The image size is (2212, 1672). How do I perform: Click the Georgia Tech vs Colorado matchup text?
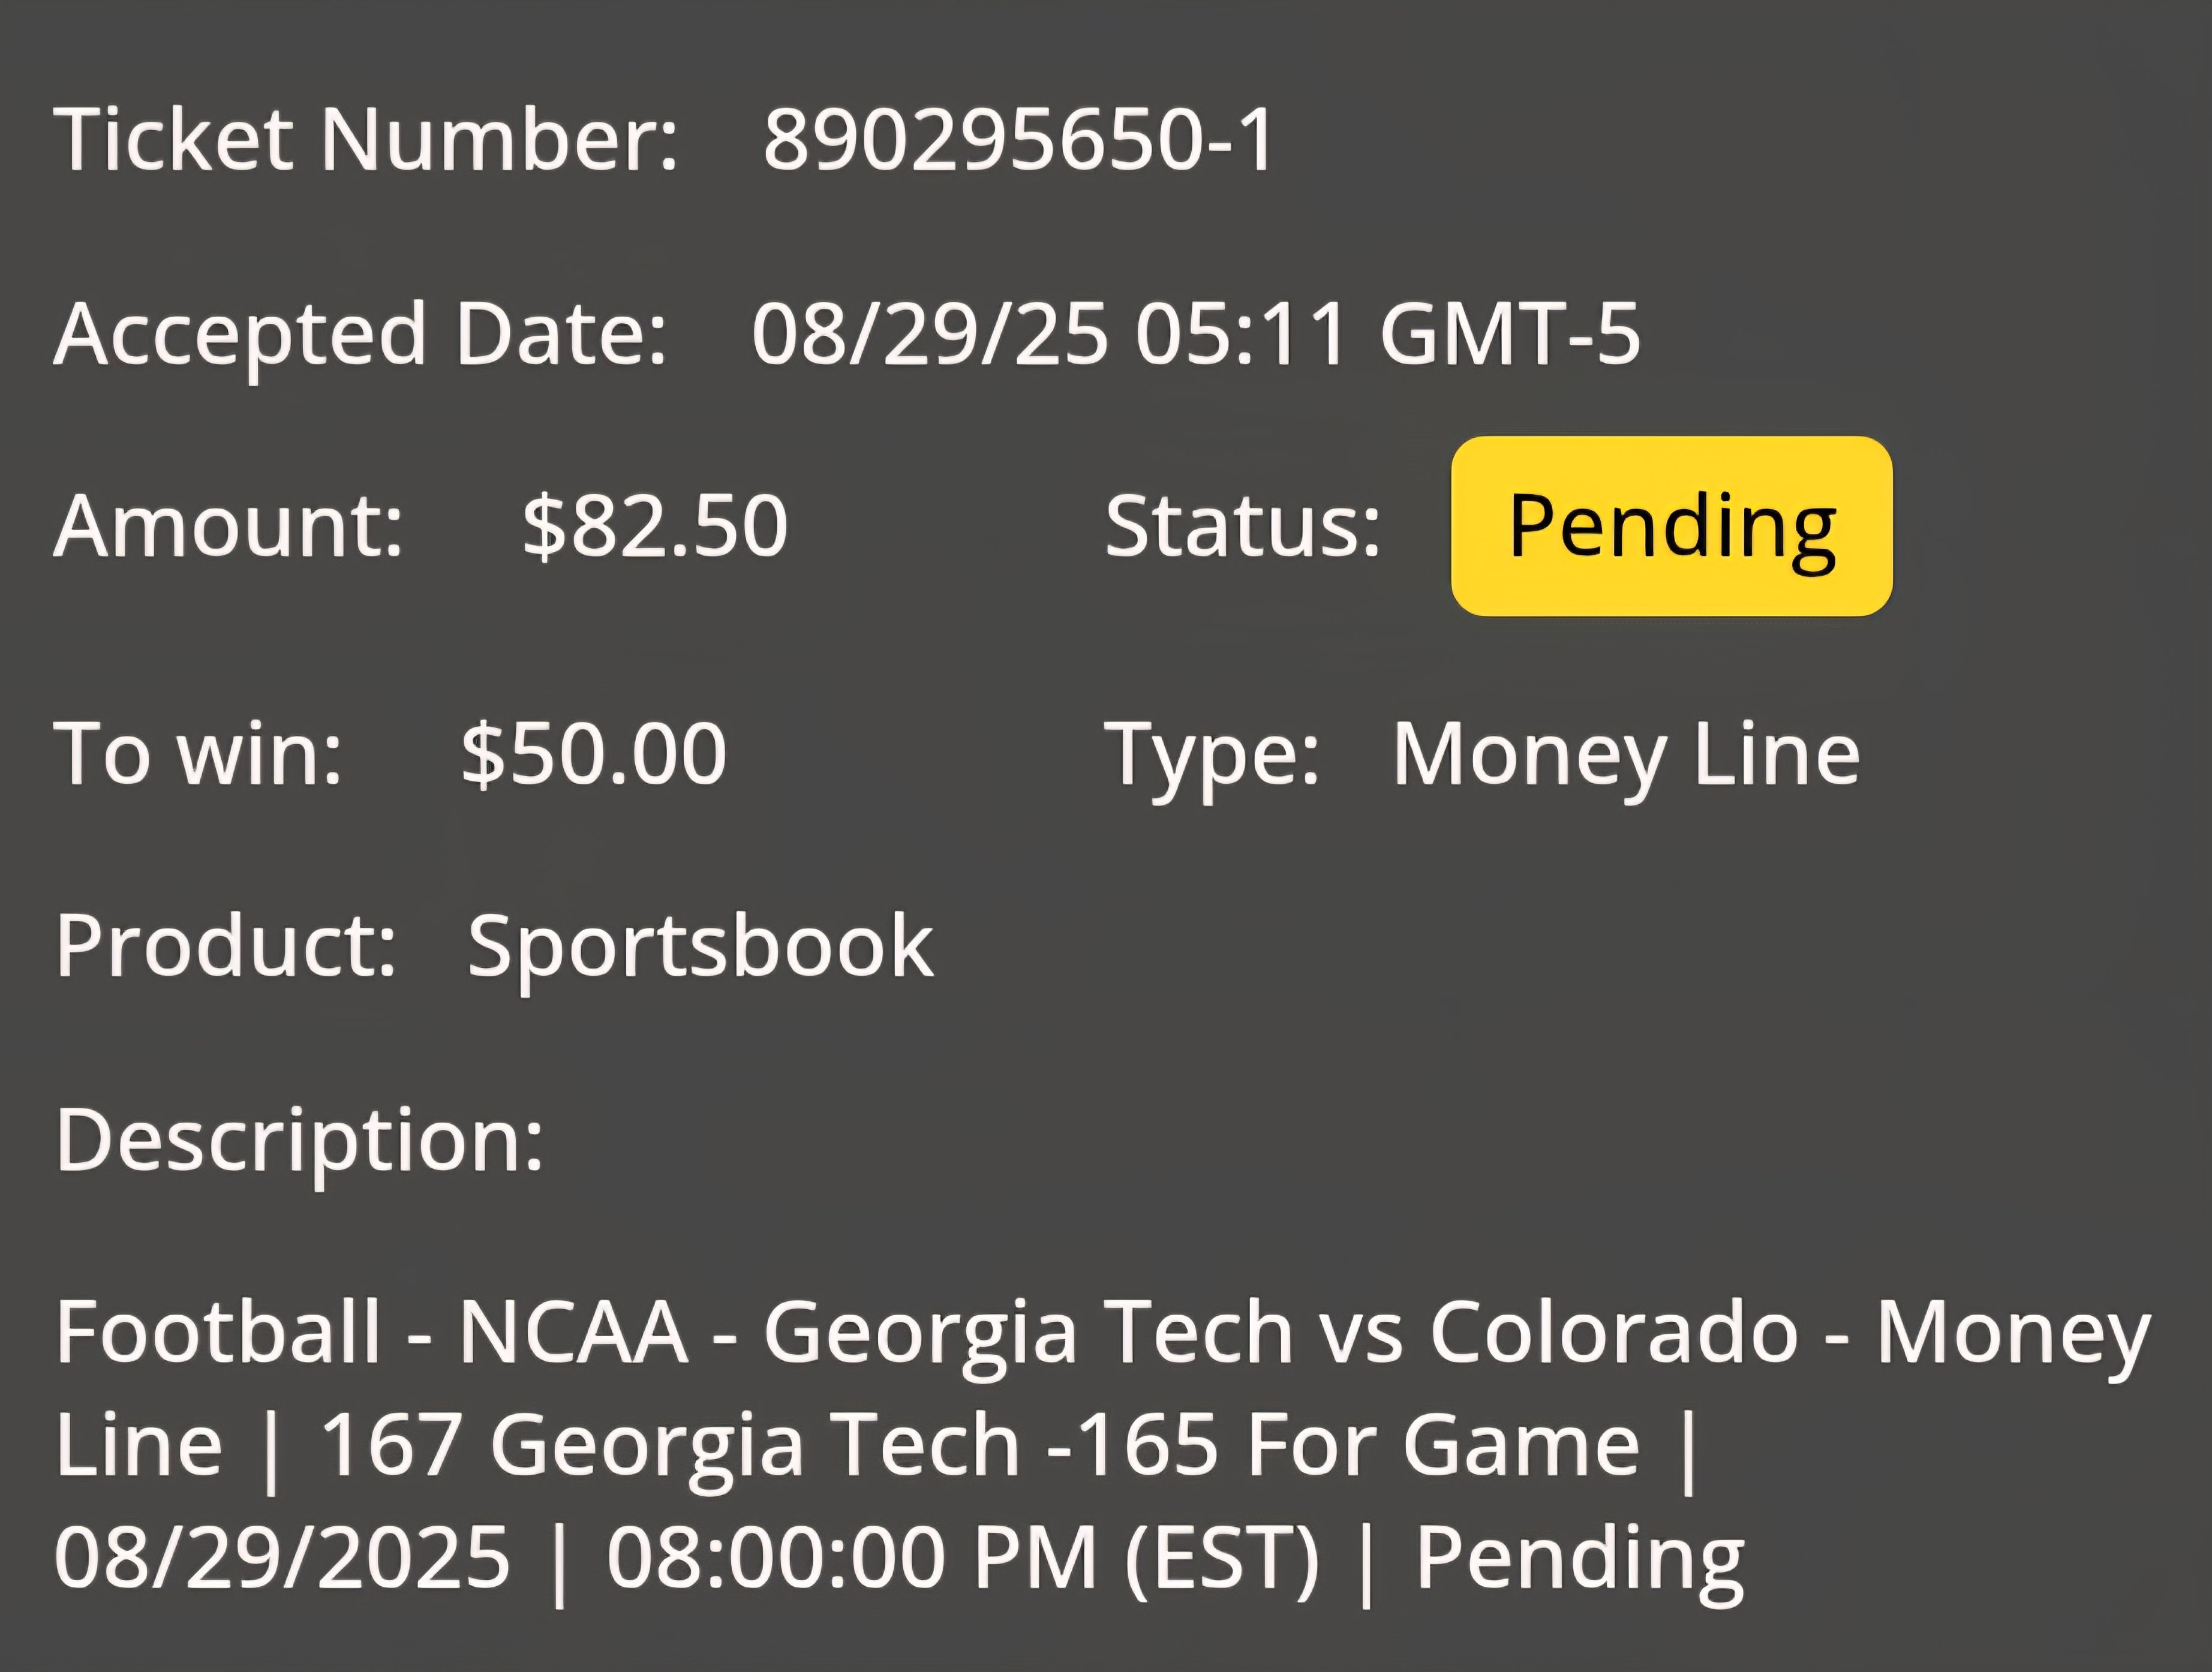1281,1334
